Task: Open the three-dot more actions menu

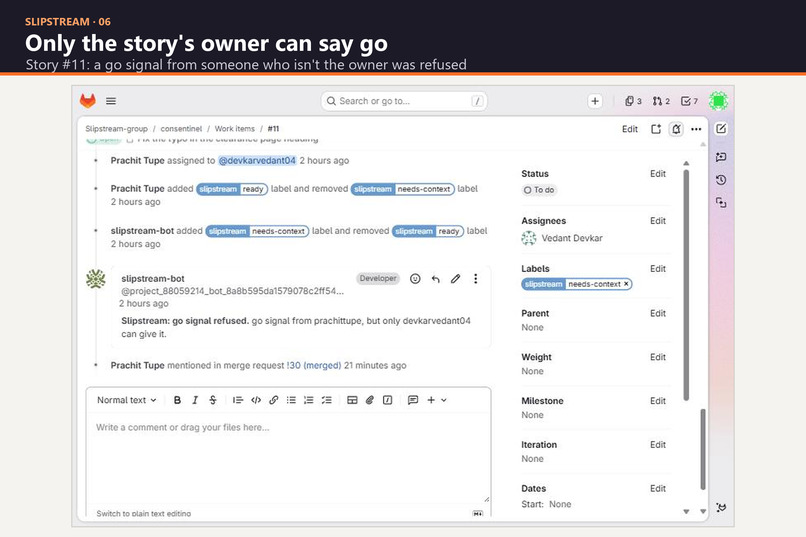Action: pos(696,129)
